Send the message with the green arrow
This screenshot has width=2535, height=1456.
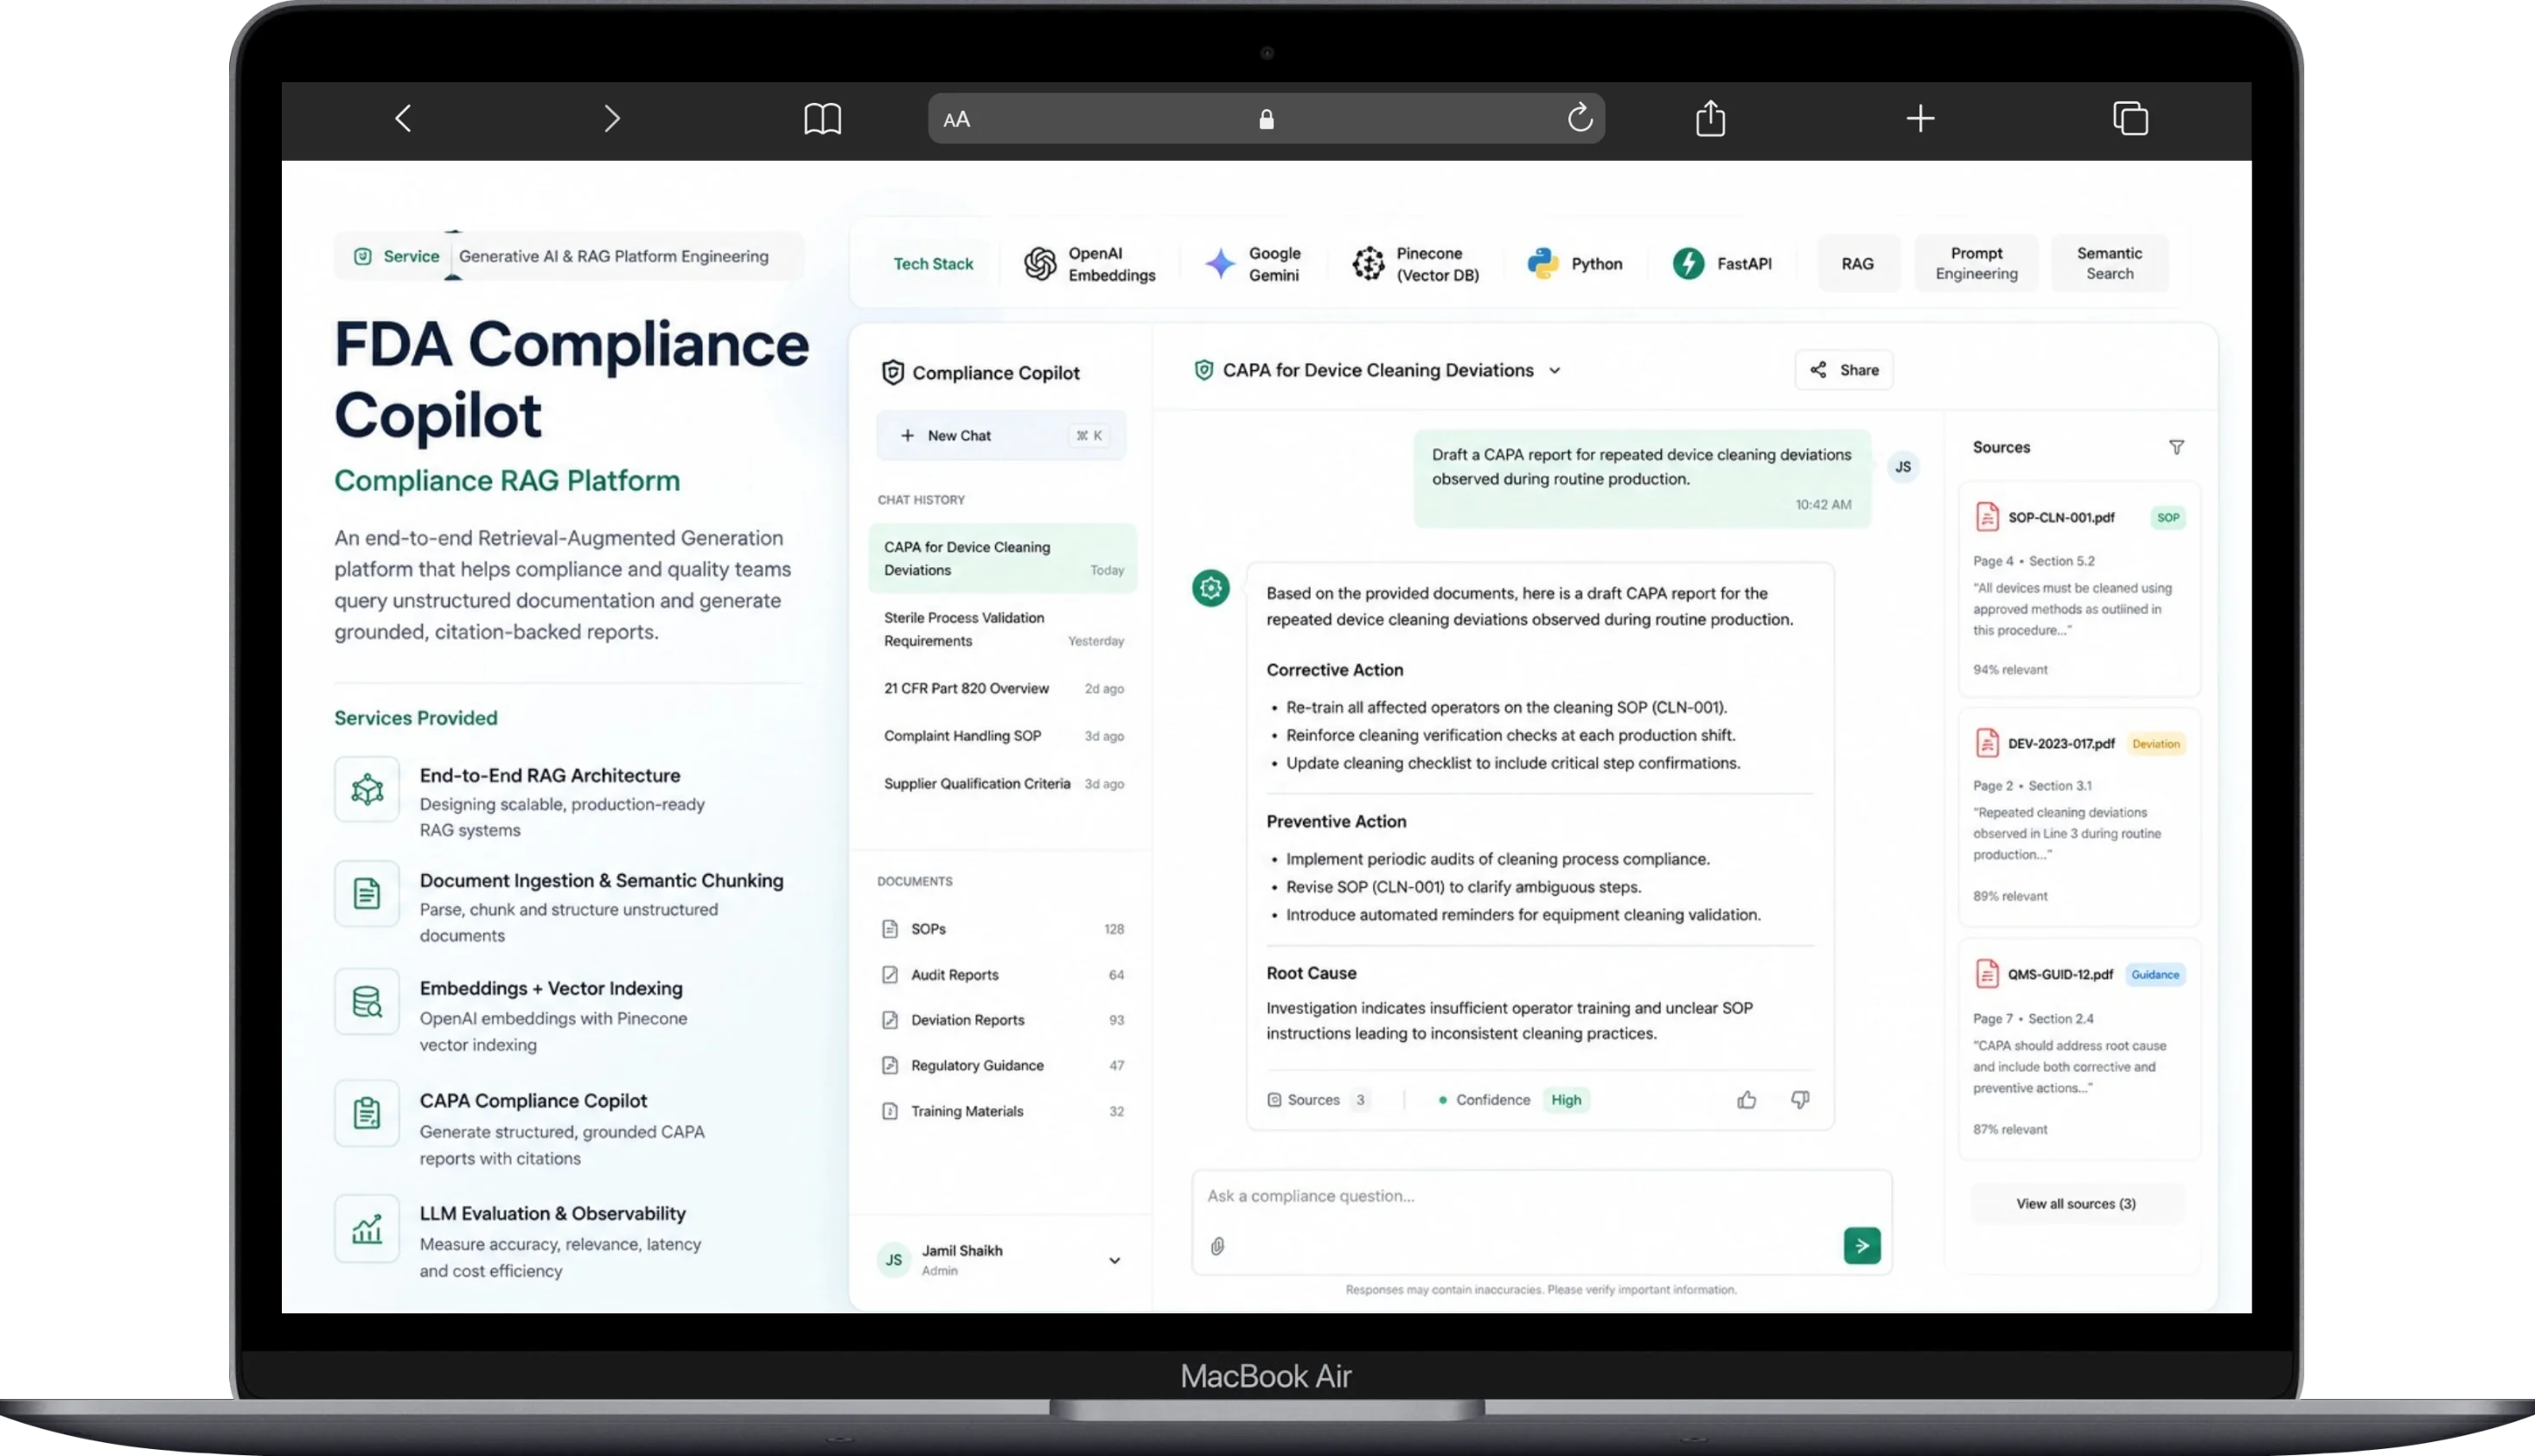click(x=1862, y=1246)
